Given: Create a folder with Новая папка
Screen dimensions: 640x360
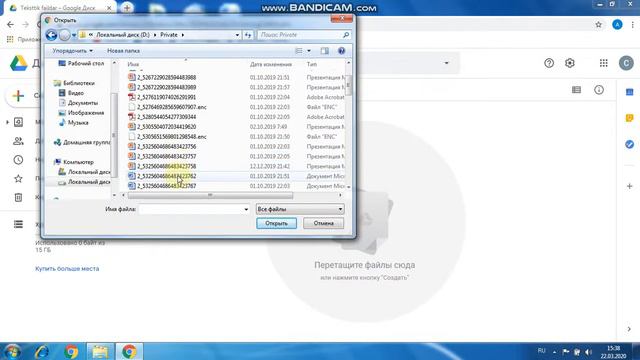Looking at the screenshot, I should click(x=123, y=51).
